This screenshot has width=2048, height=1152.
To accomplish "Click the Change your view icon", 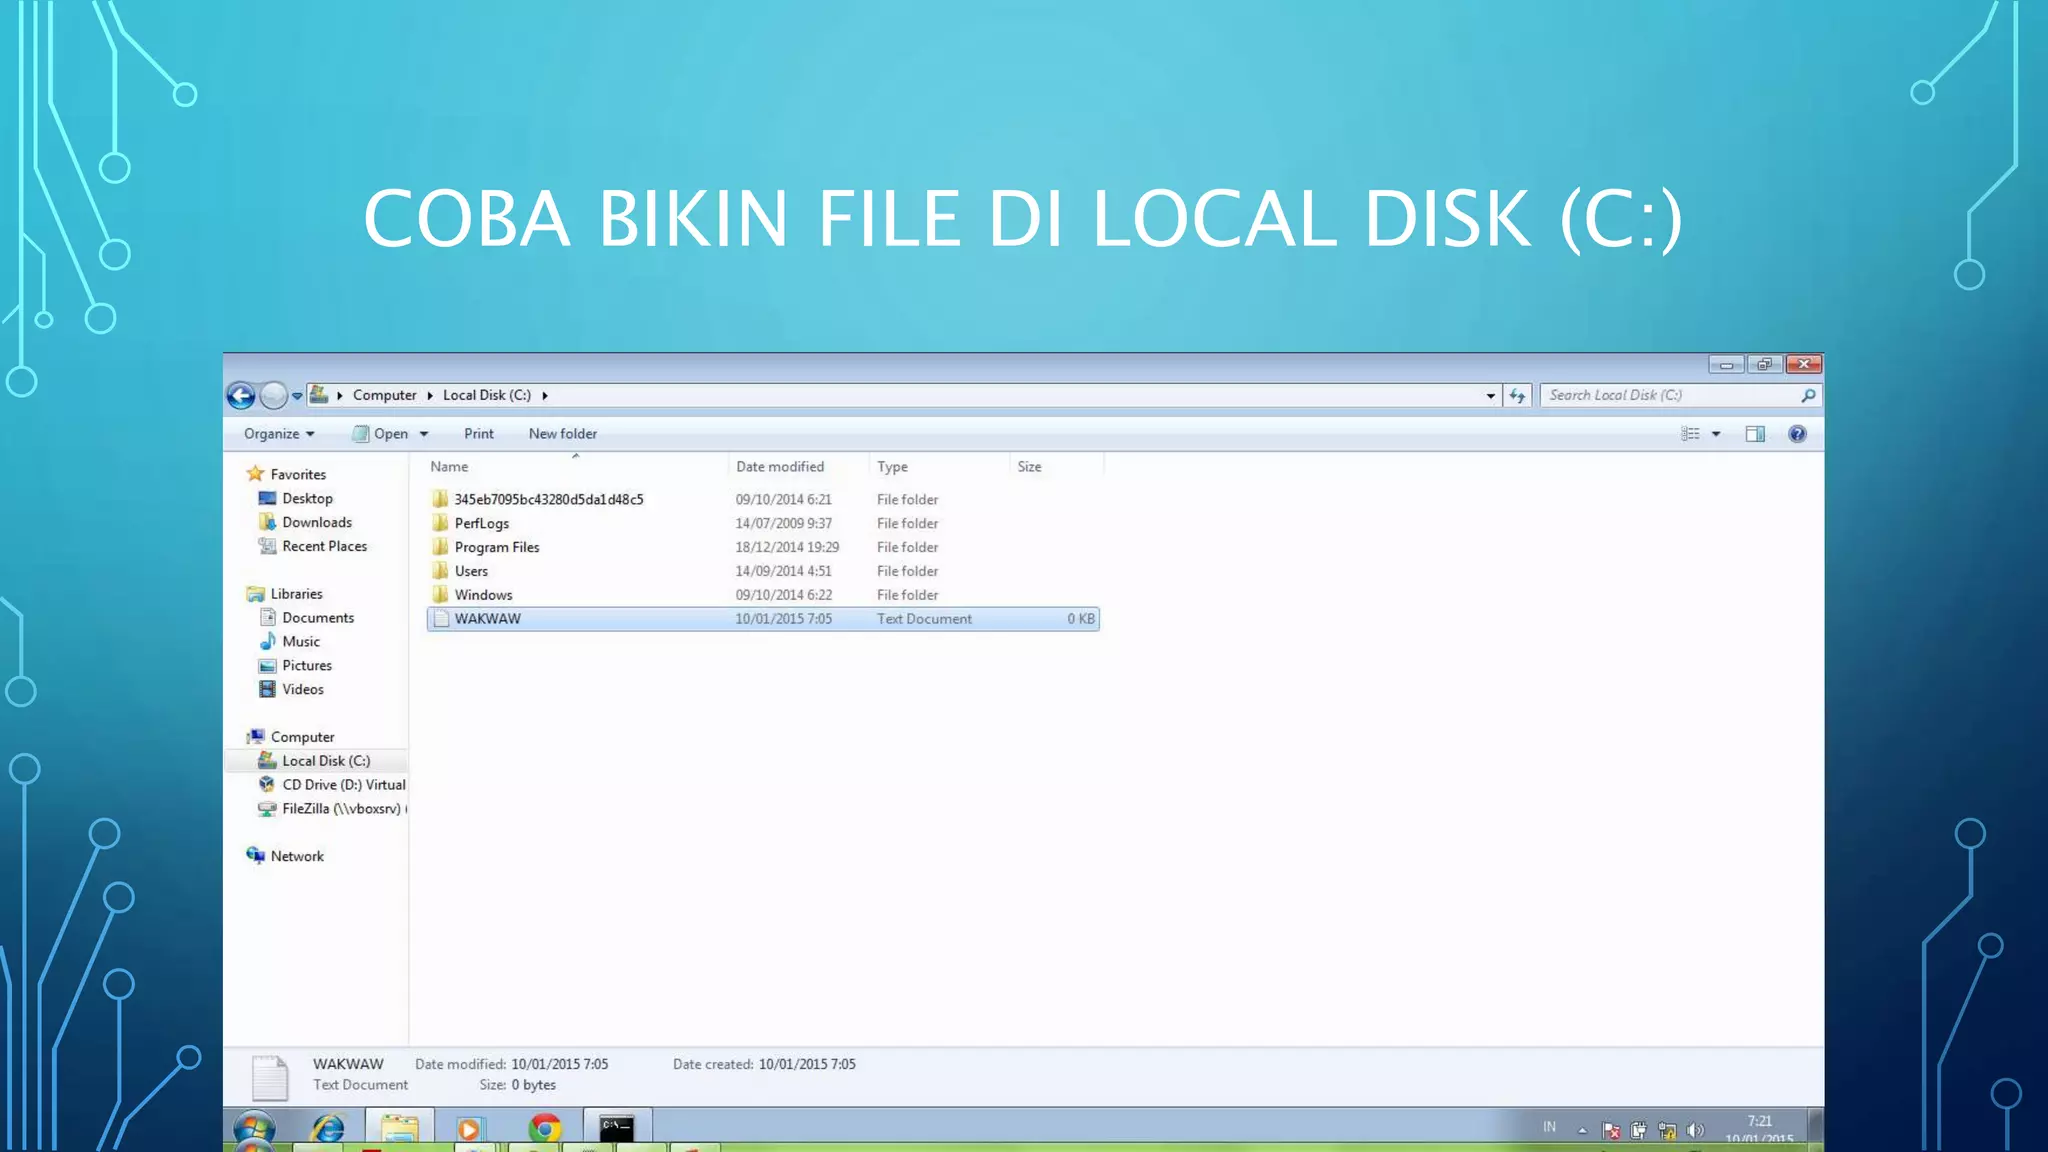I will coord(1690,434).
